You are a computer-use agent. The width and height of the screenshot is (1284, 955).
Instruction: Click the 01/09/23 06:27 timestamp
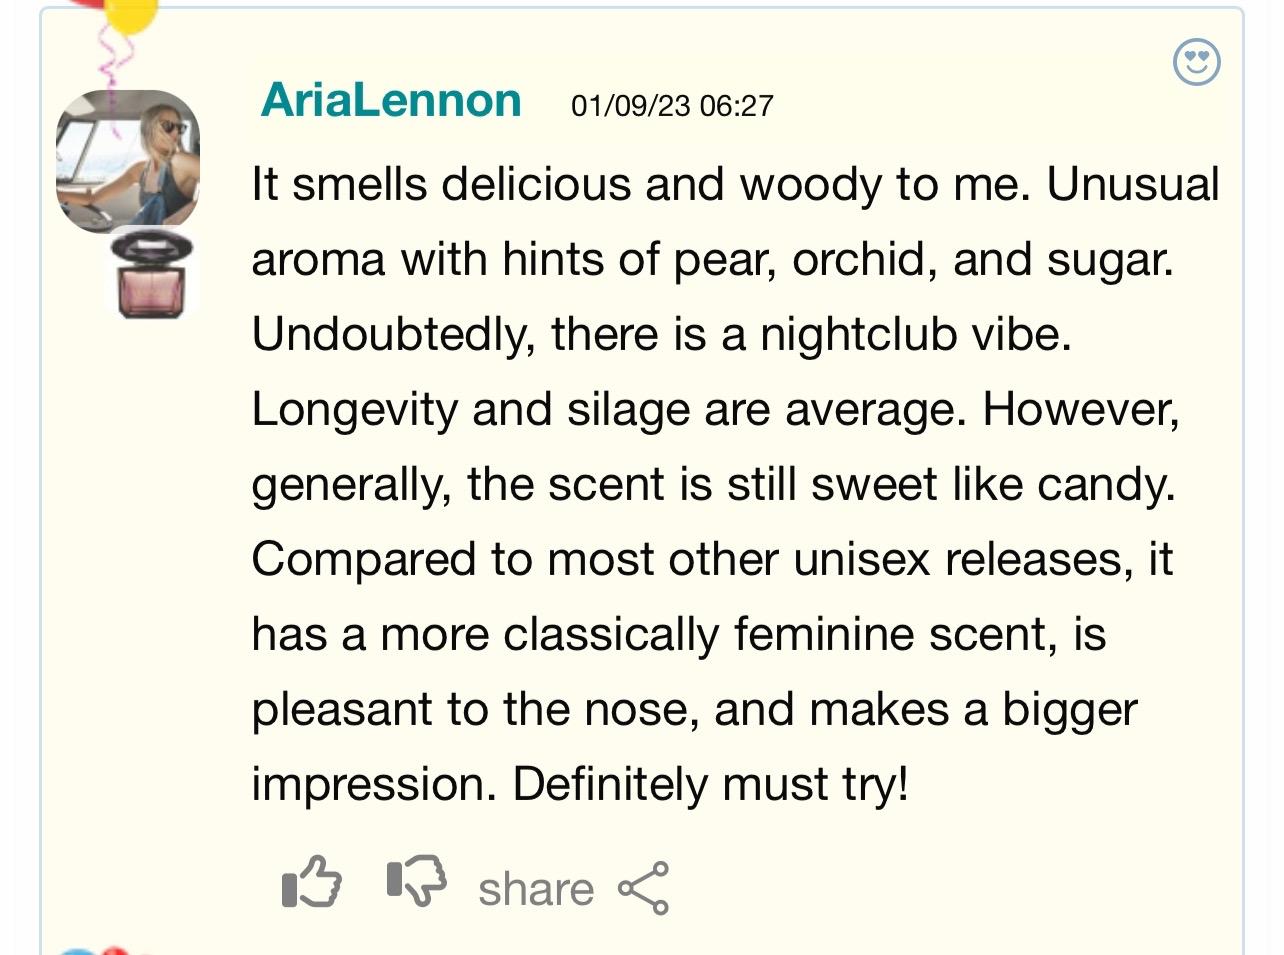coord(672,106)
